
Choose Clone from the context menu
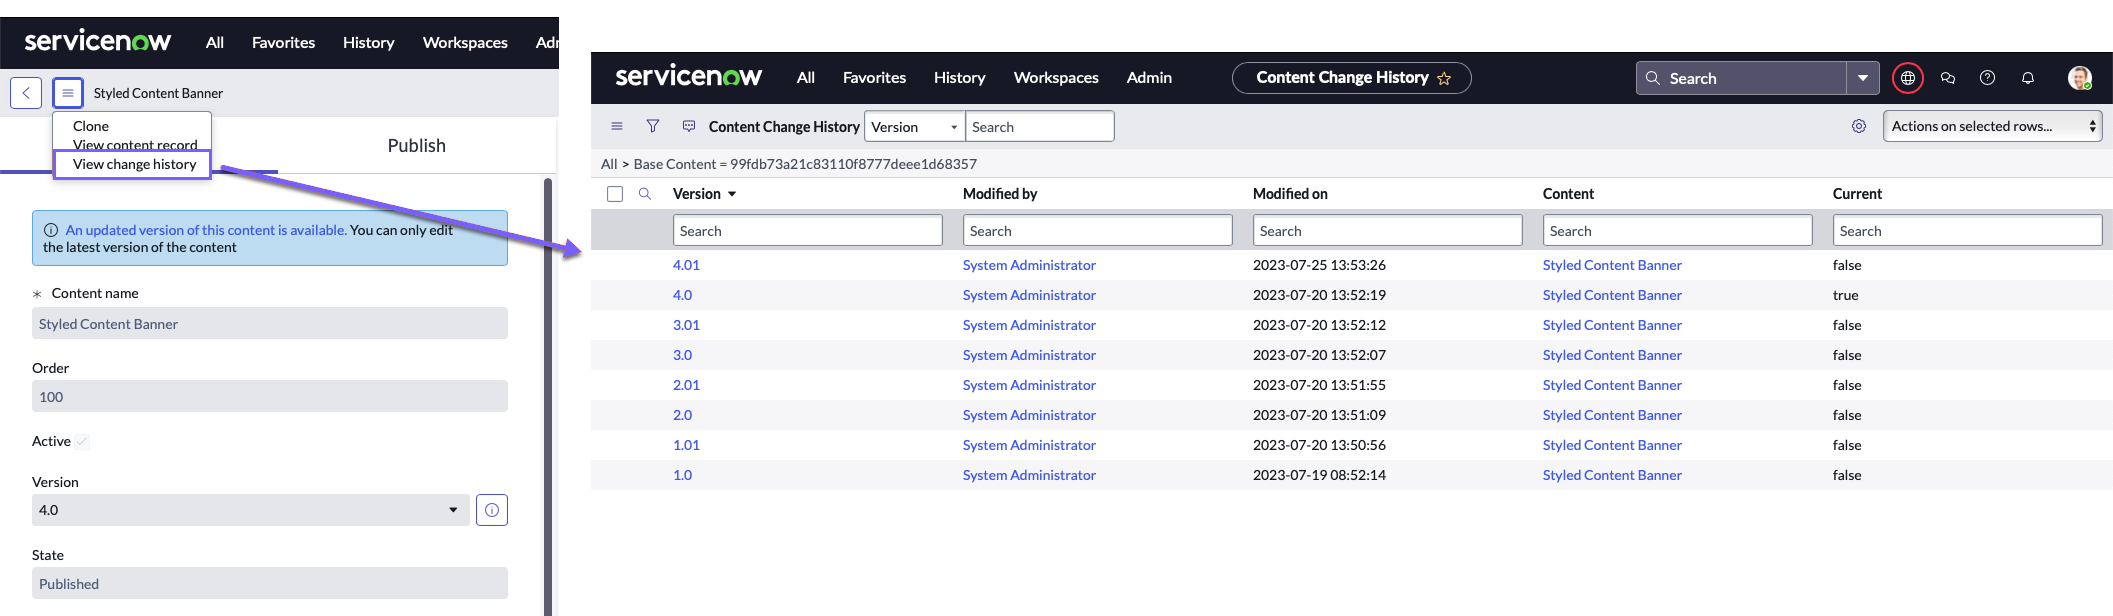pos(91,126)
